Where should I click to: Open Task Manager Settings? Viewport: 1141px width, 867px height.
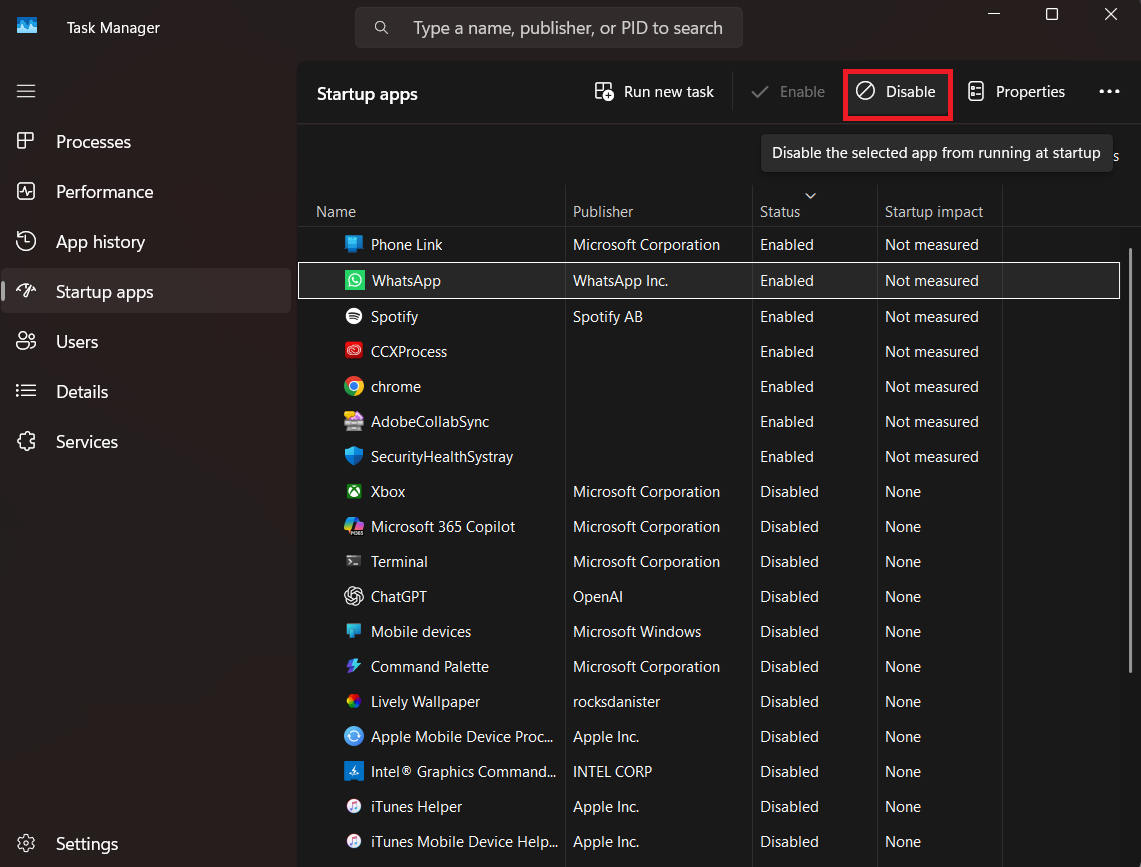pos(146,843)
